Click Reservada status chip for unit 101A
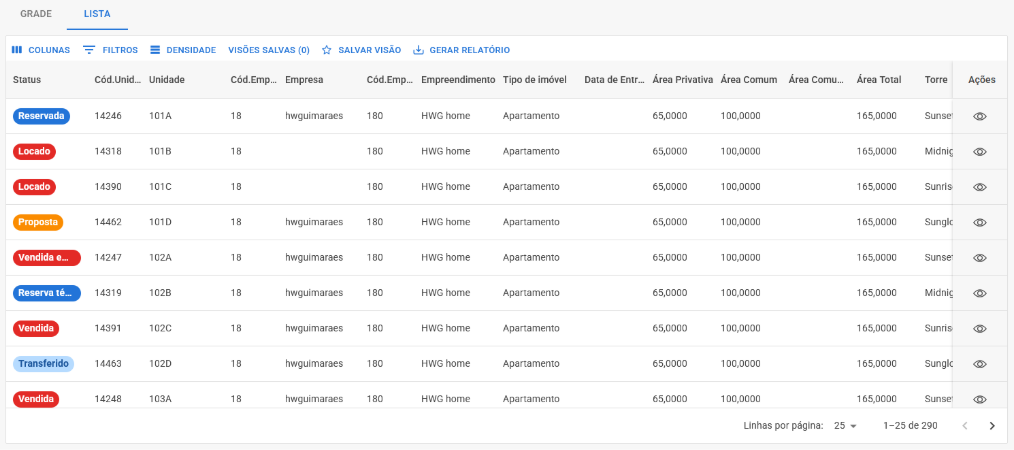 coord(41,116)
